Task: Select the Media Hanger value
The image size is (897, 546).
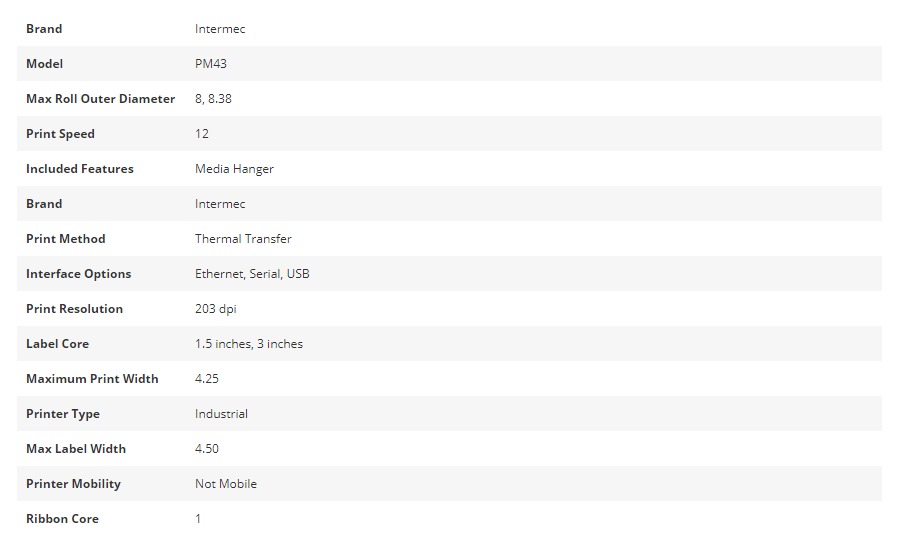Action: point(234,169)
